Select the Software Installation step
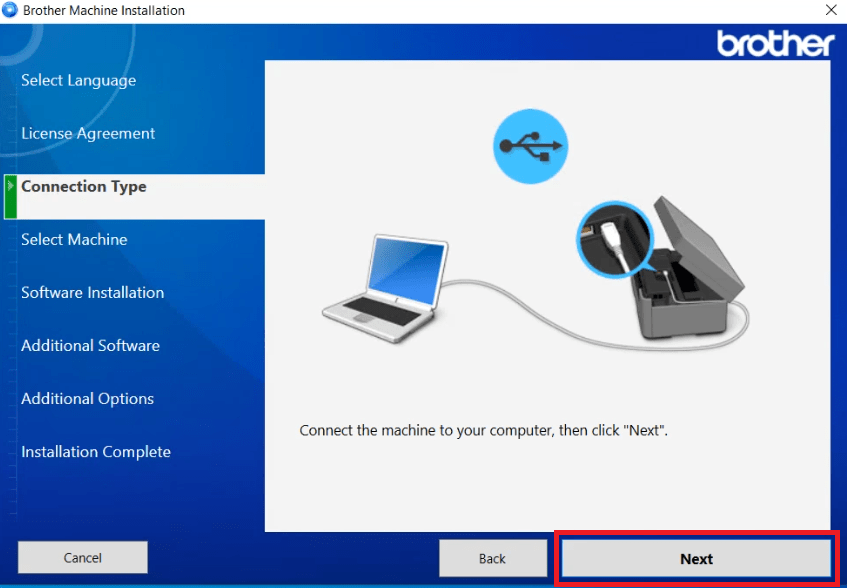The height and width of the screenshot is (588, 847). tap(92, 292)
